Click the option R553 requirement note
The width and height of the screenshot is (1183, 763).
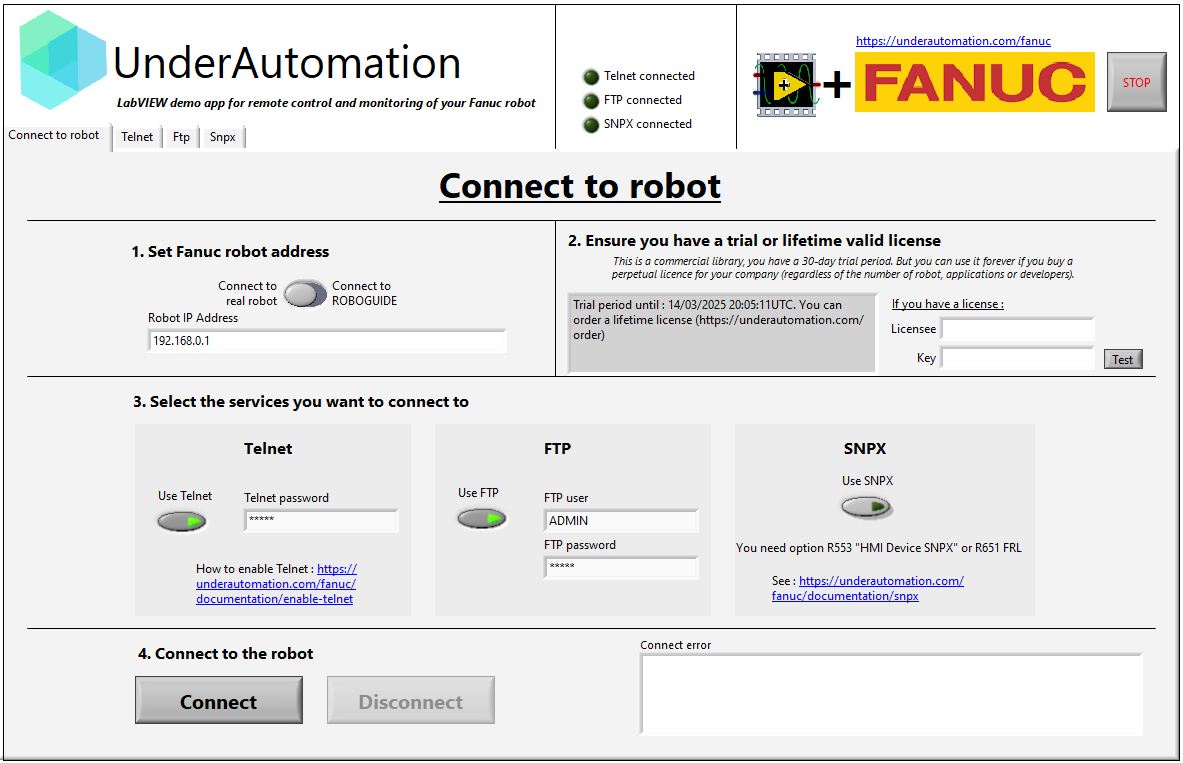click(879, 548)
